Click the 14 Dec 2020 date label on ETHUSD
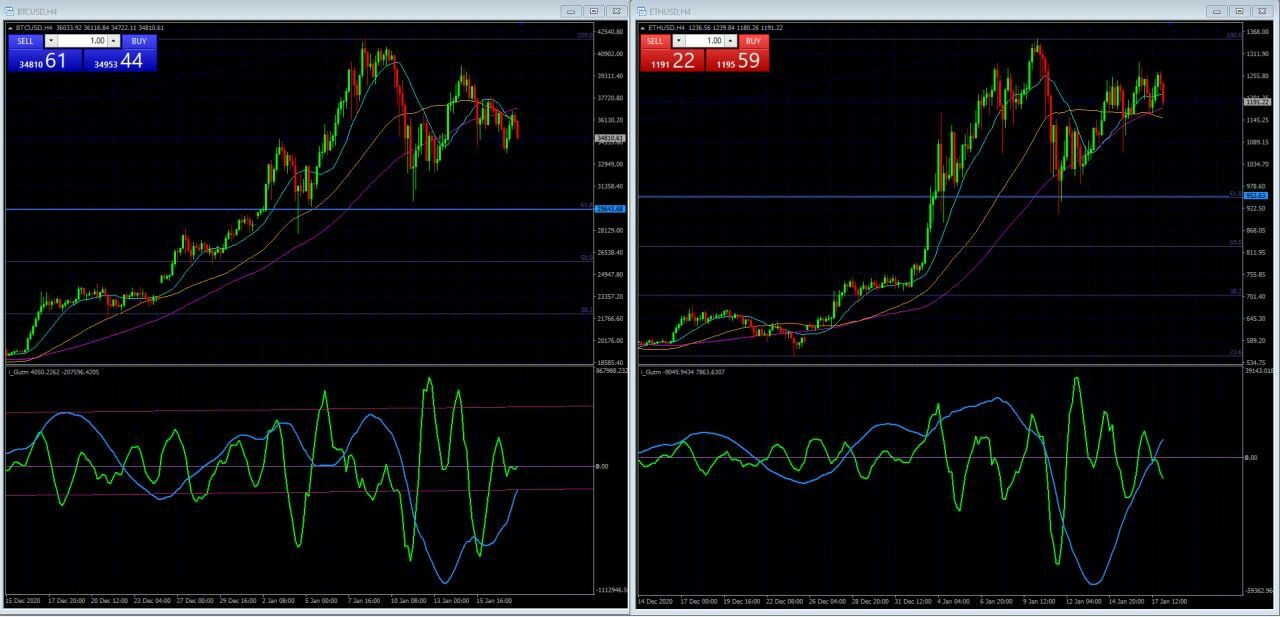The image size is (1280, 617). 653,601
